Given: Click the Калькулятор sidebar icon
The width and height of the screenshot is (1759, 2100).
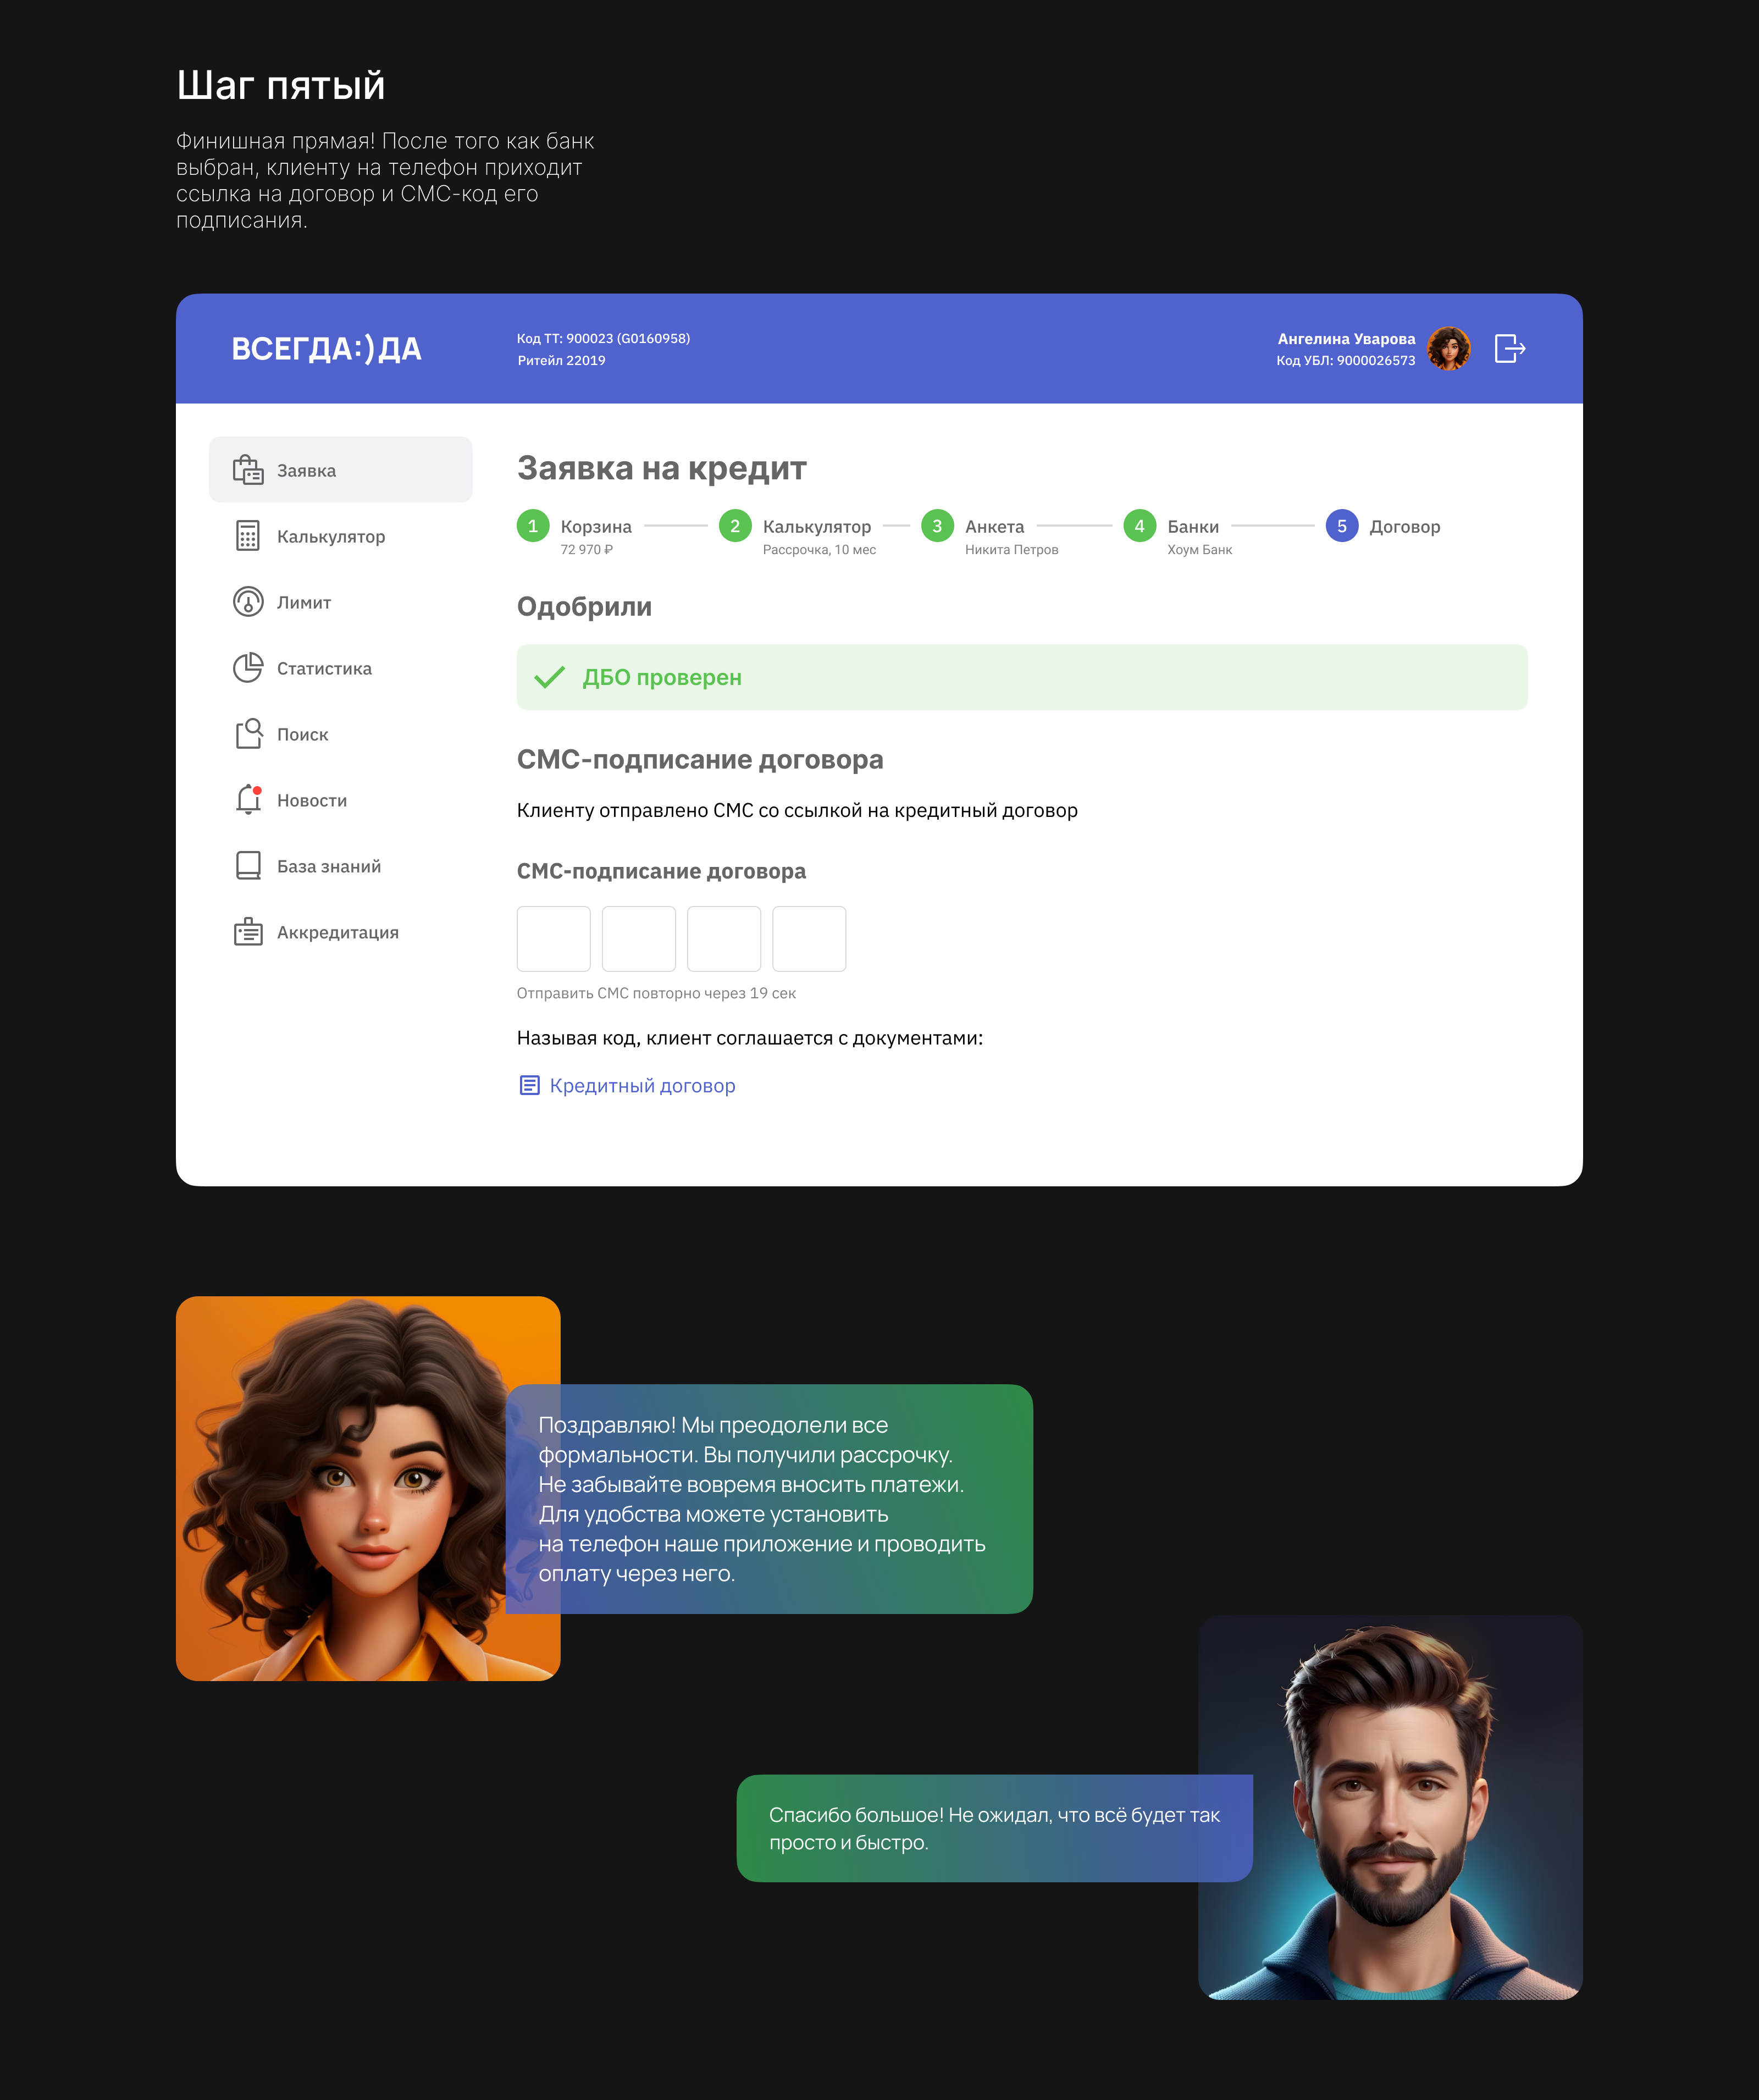Looking at the screenshot, I should pos(248,536).
